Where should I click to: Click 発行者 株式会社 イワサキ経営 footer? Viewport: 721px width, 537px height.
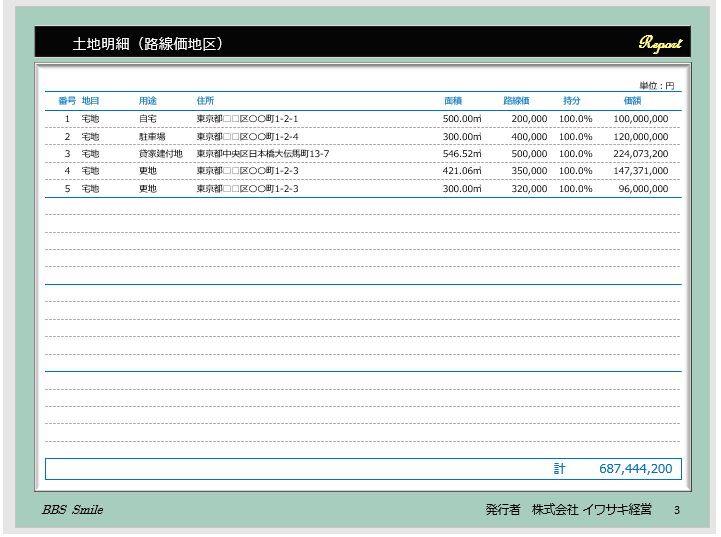pos(568,509)
